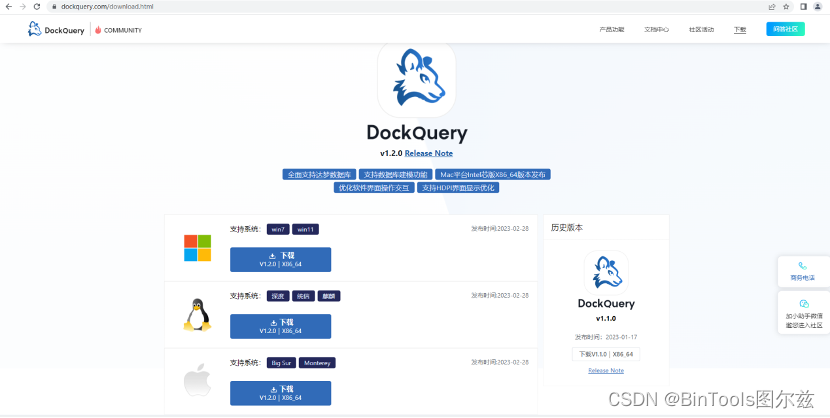Screen dimensions: 830x418
Task: Click the DockQuery v1.1.0 wolf logo
Action: (x=606, y=272)
